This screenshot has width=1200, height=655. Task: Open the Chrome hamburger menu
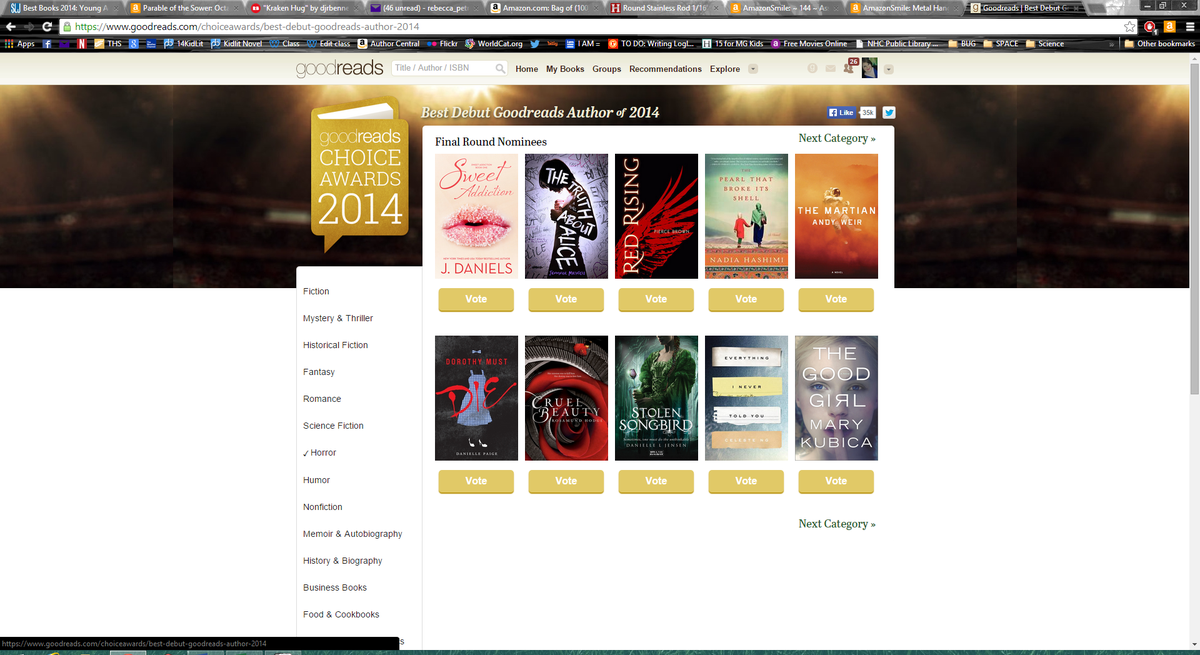click(1188, 27)
